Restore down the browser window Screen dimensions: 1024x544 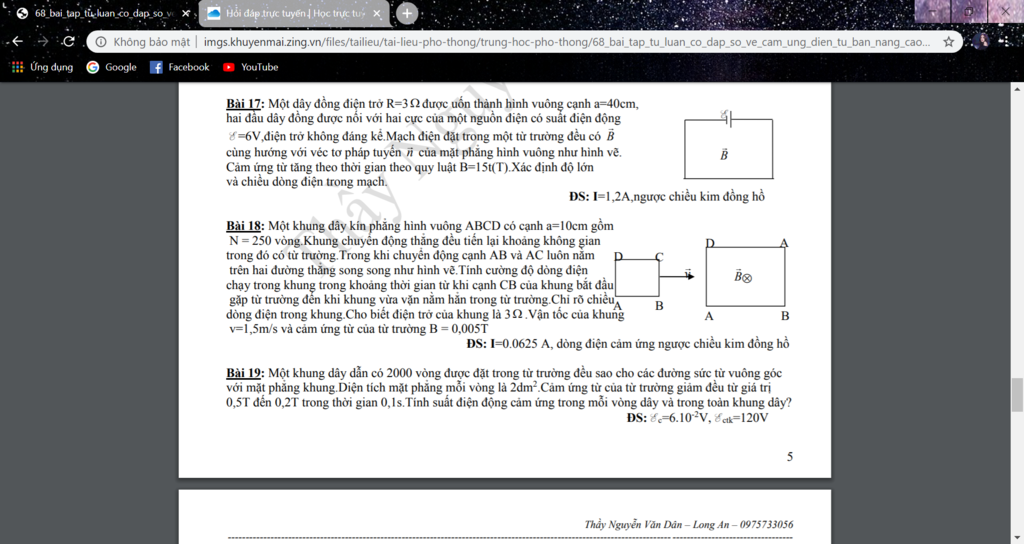click(969, 12)
